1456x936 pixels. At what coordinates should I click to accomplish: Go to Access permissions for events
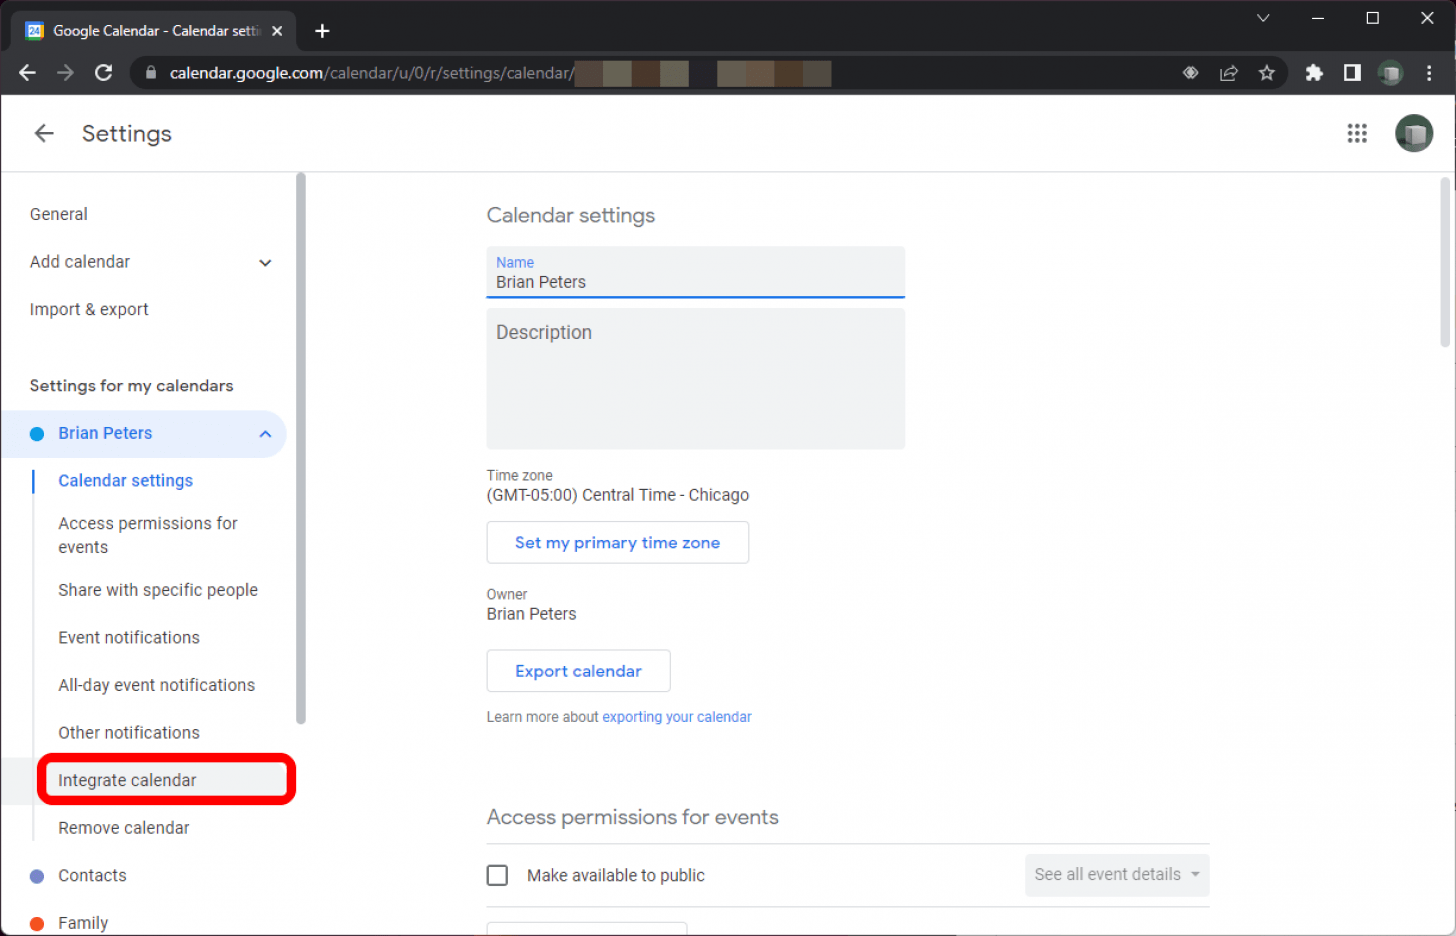148,536
